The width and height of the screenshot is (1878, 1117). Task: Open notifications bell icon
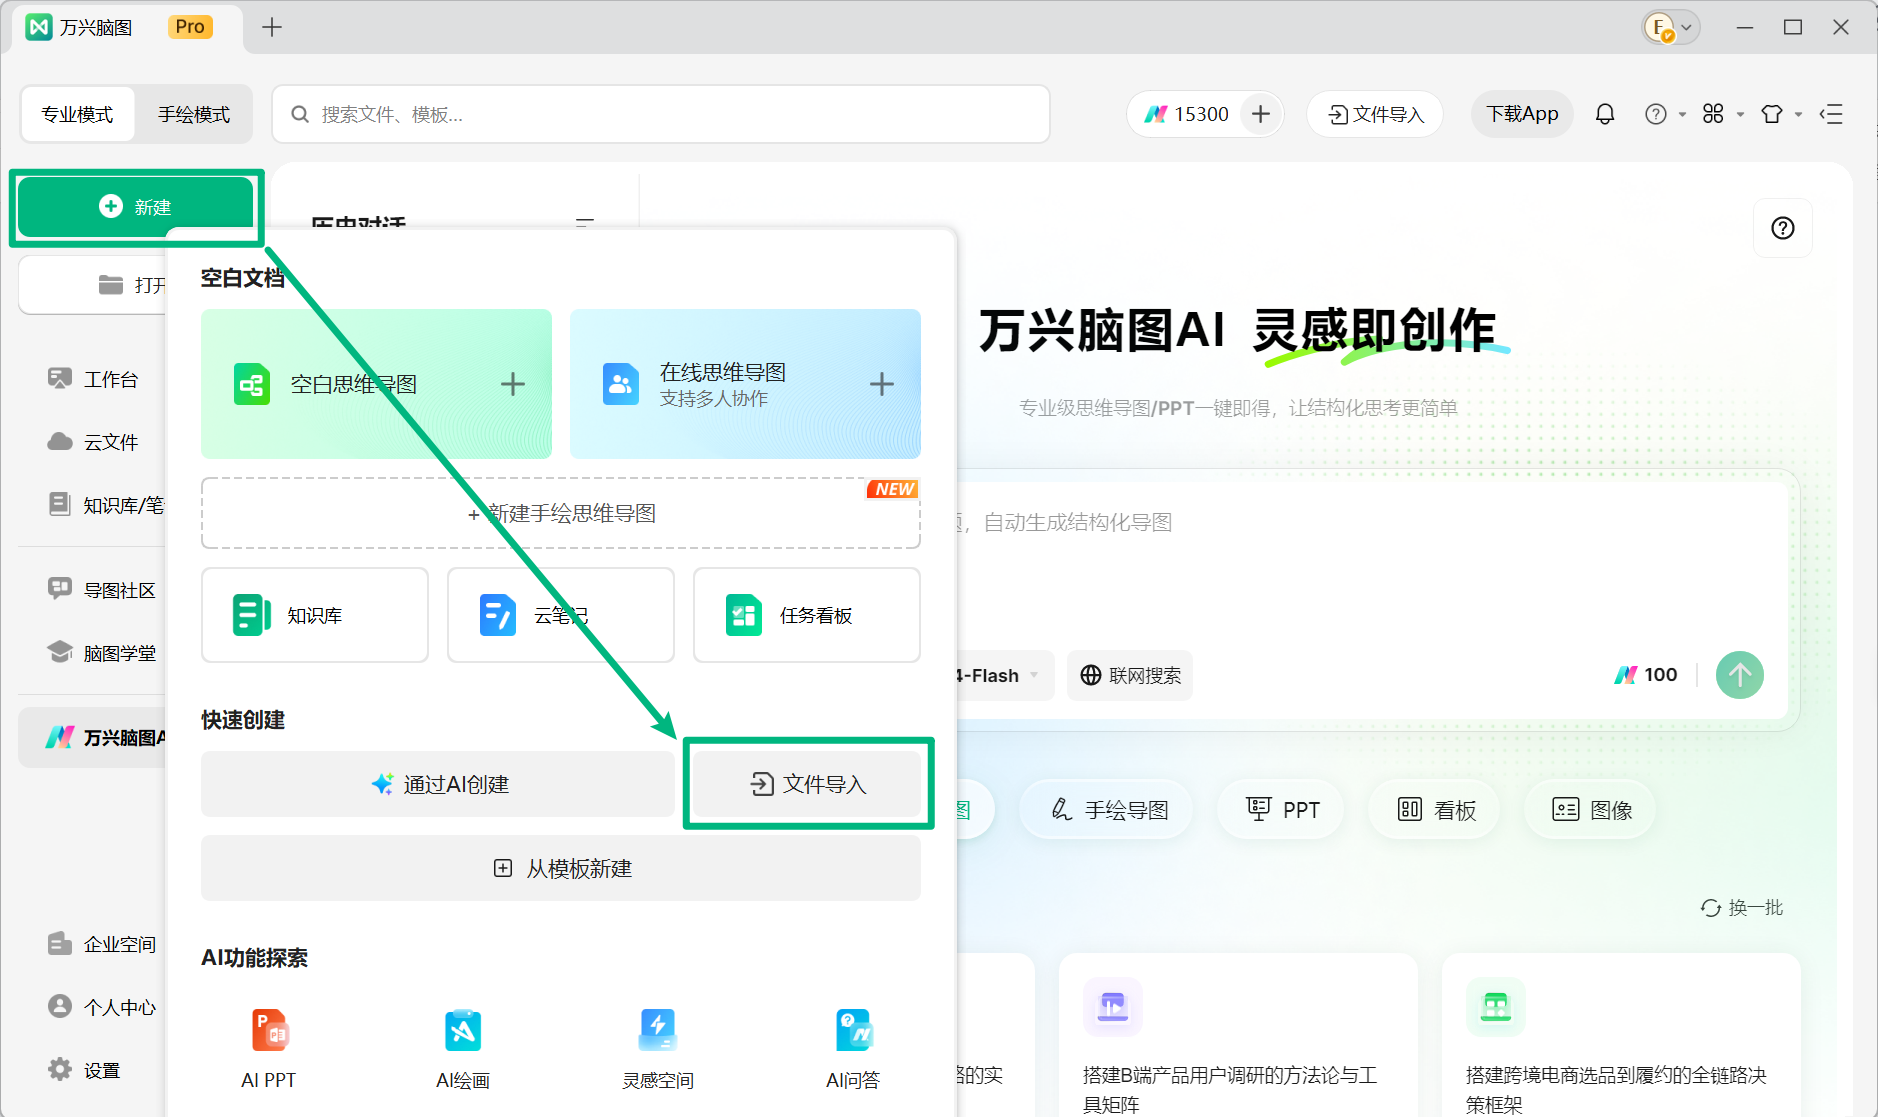1605,114
